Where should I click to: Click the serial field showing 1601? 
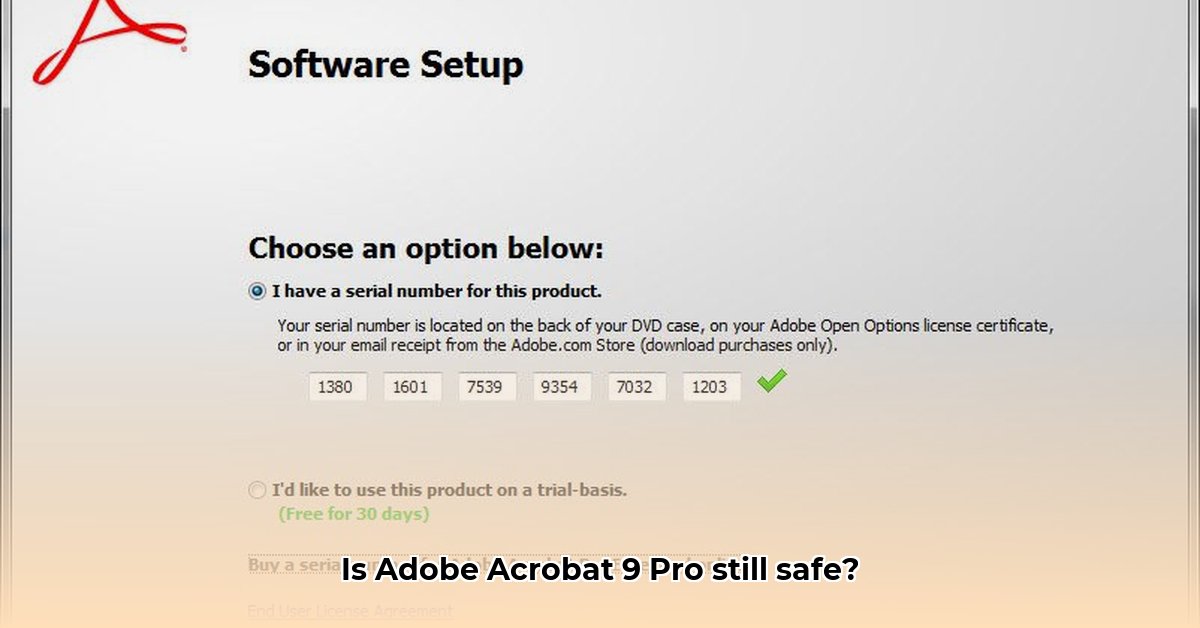point(412,387)
